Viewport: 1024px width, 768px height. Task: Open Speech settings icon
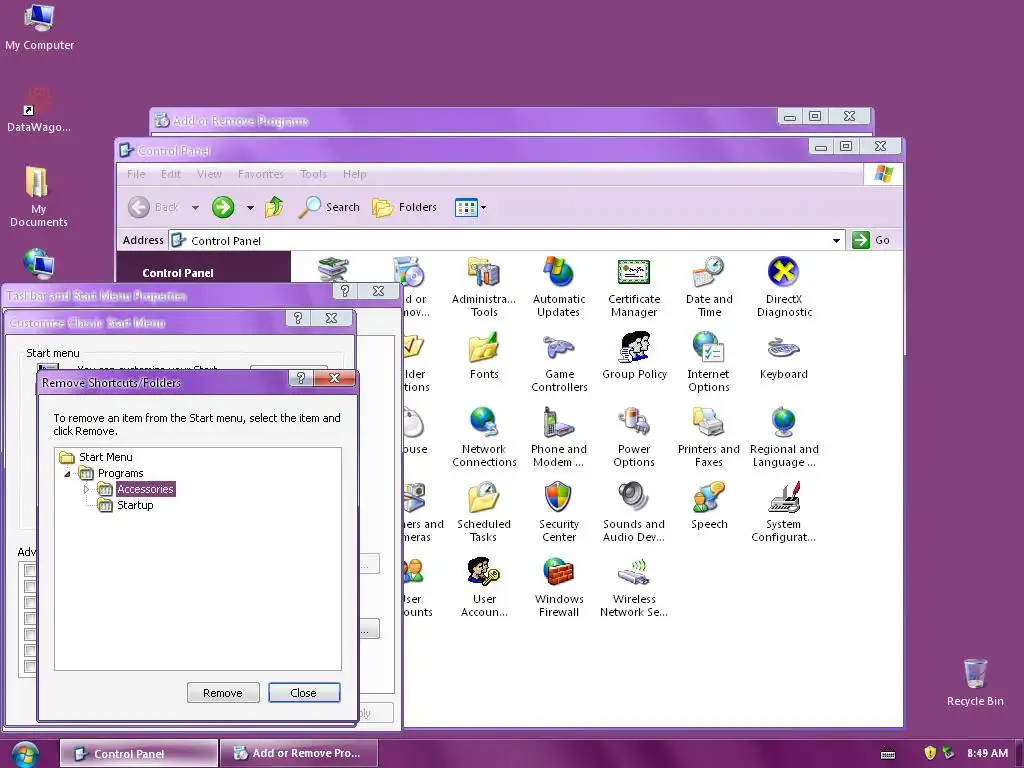[x=709, y=506]
